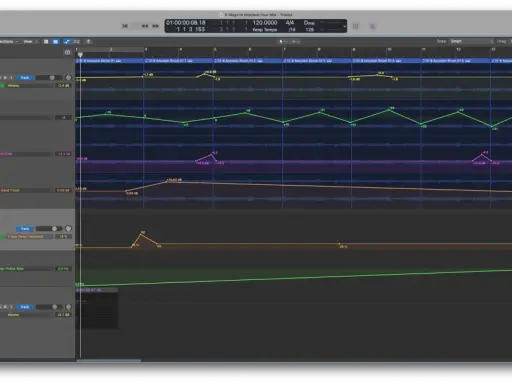Click the grid view icon in tracks toolbar
This screenshot has height=384, width=512.
pos(46,41)
